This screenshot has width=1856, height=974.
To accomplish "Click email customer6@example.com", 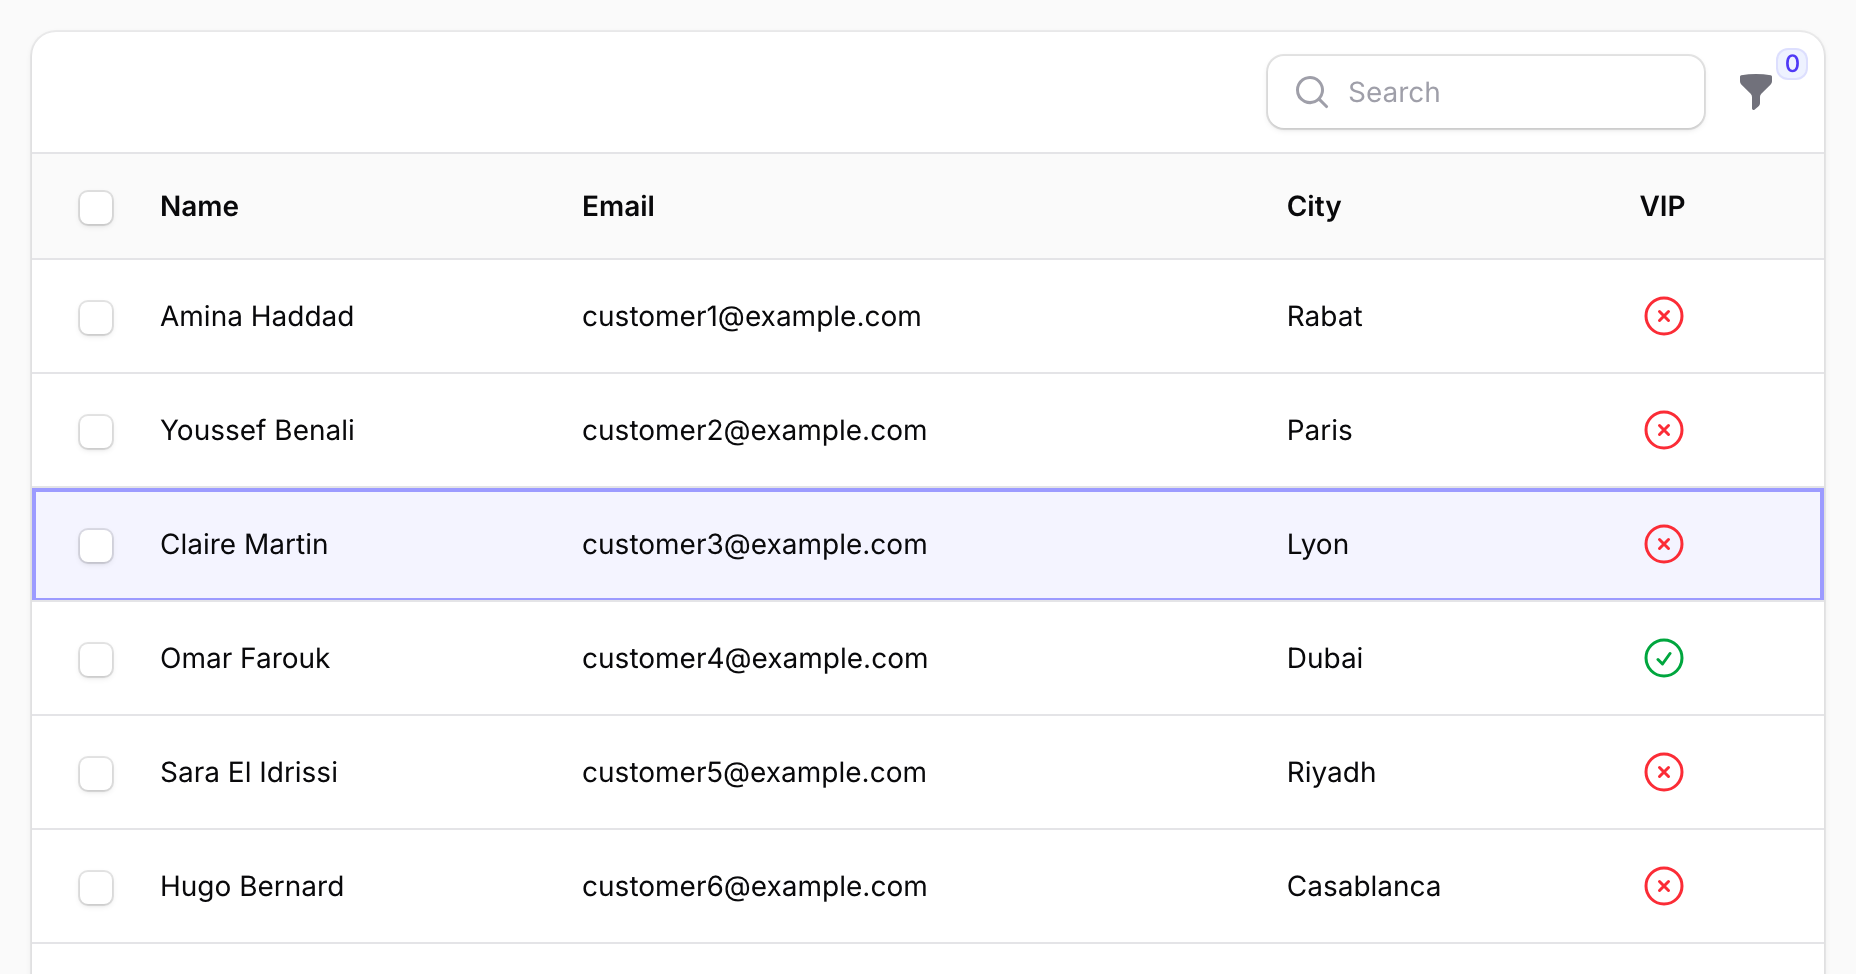I will pyautogui.click(x=755, y=886).
